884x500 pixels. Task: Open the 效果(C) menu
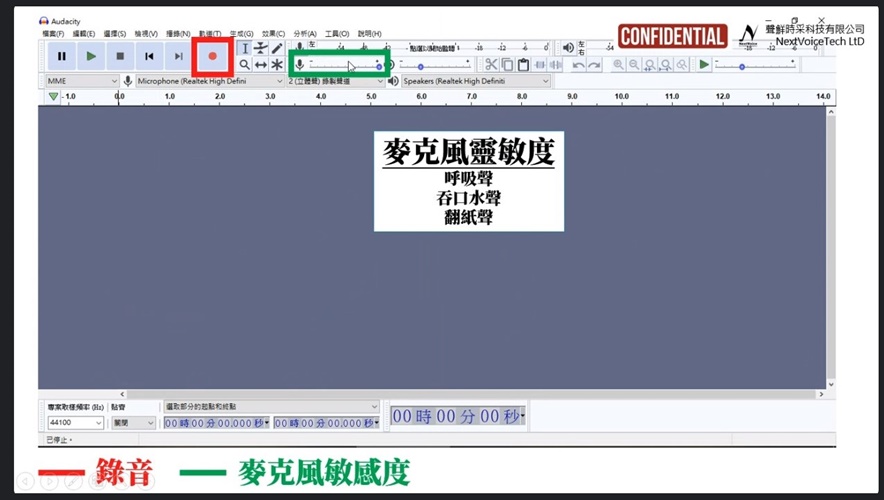(273, 34)
